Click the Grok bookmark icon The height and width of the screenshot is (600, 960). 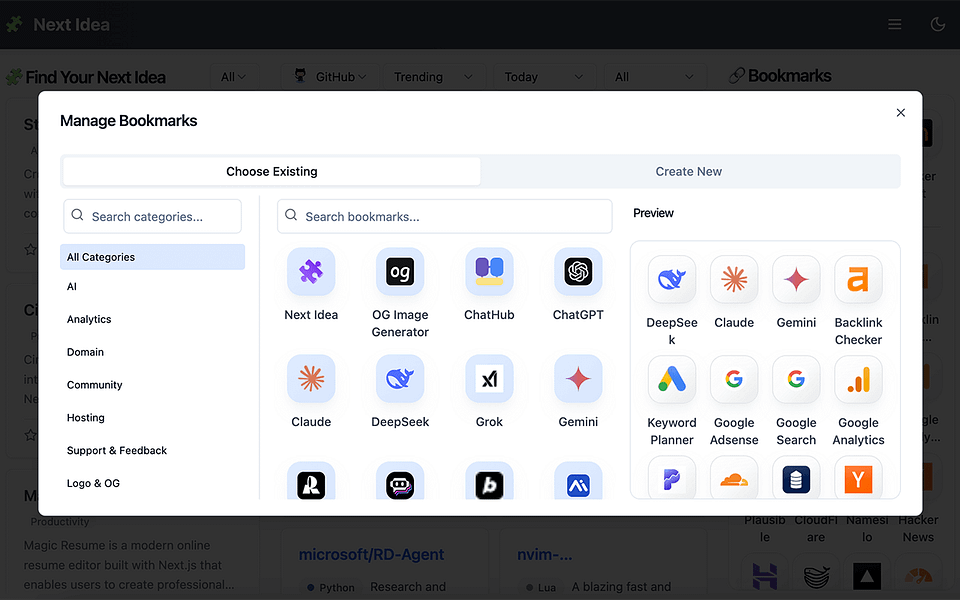[x=489, y=378]
